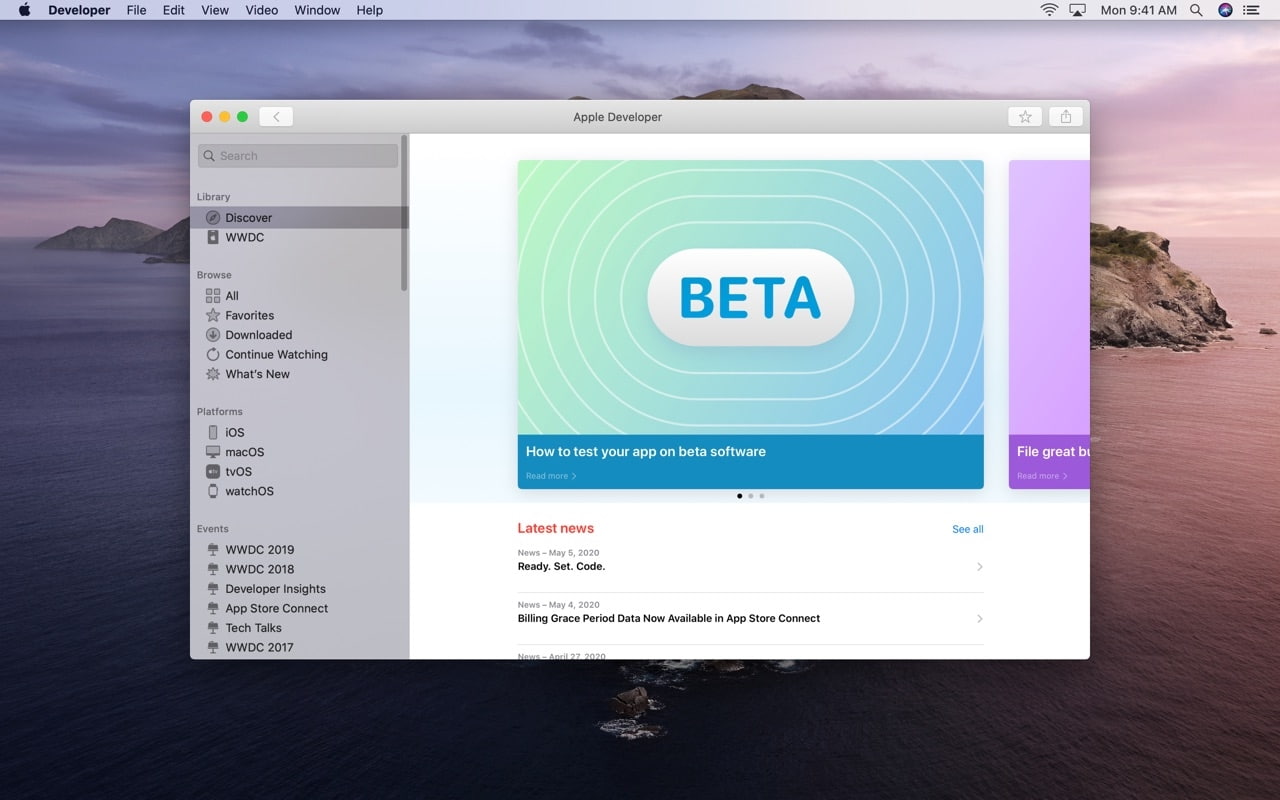Click the sidebar Search field
Screen dimensions: 1280x800
299,156
